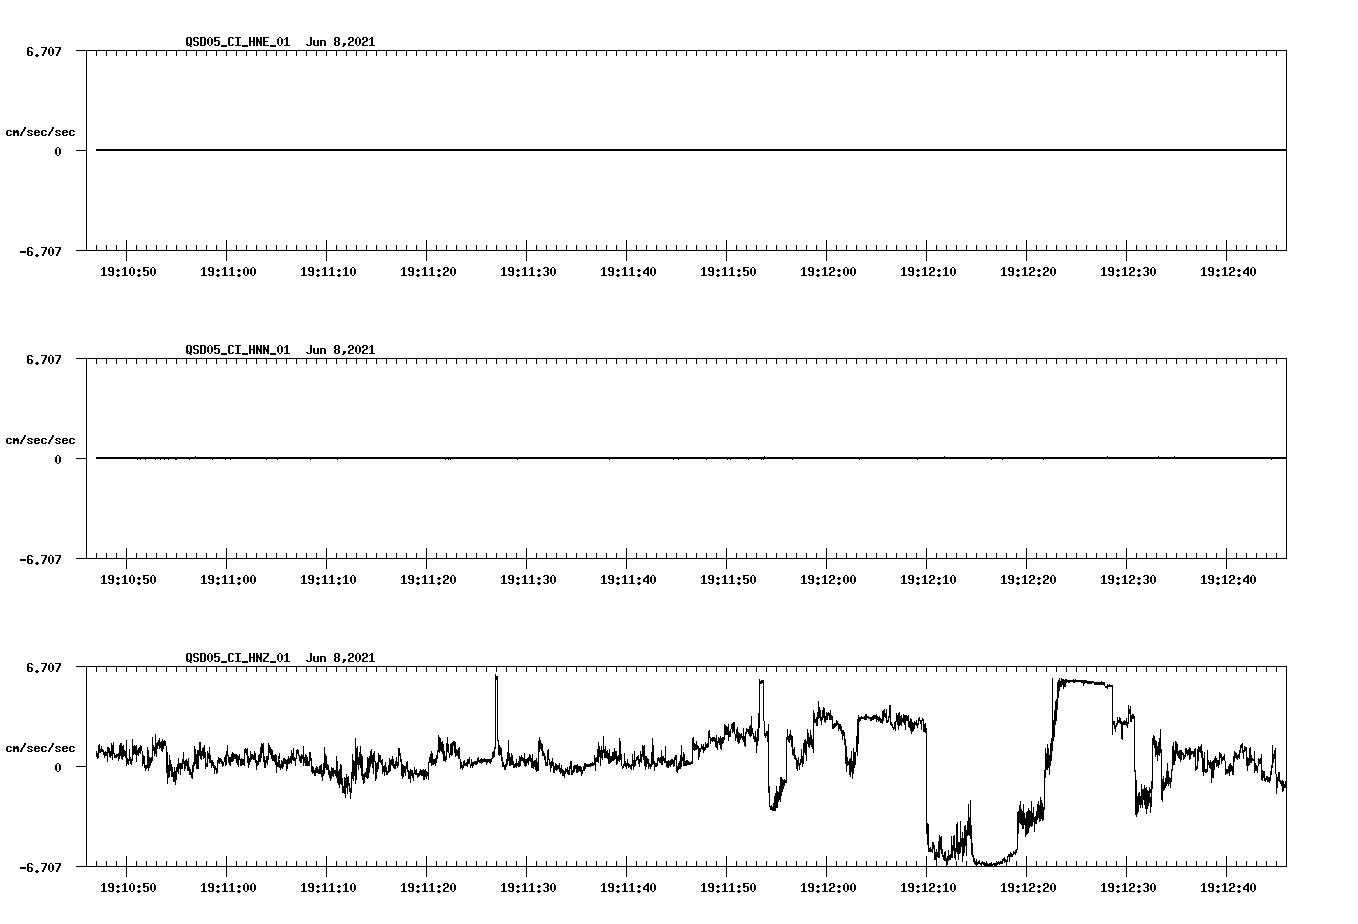Click the cm/sec/sec unit label on HNE chart
Viewport: 1358px width, 924px height.
pos(40,132)
